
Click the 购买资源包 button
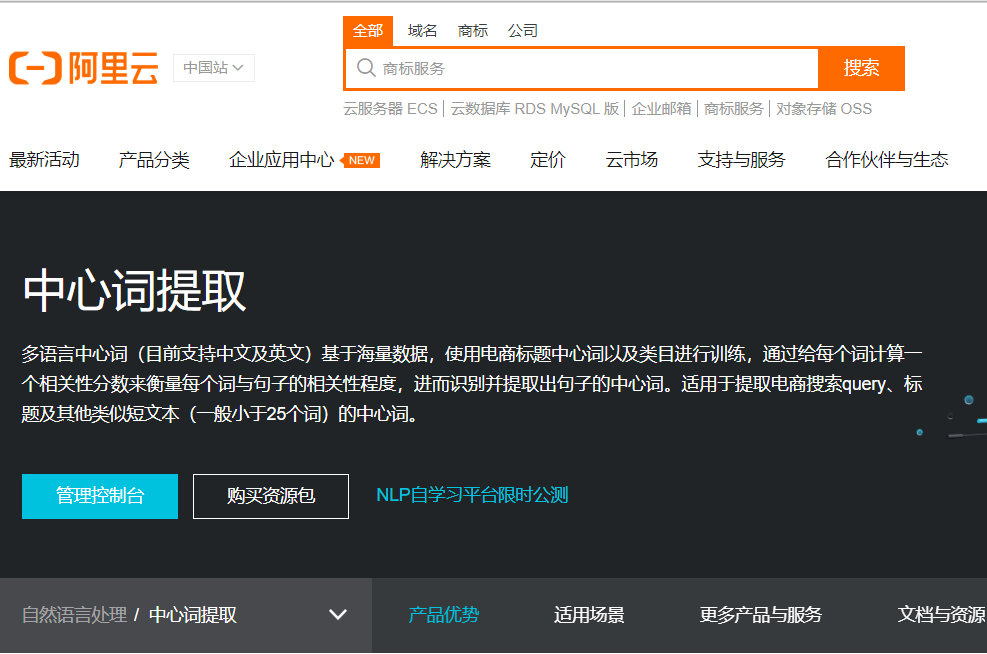(x=271, y=497)
